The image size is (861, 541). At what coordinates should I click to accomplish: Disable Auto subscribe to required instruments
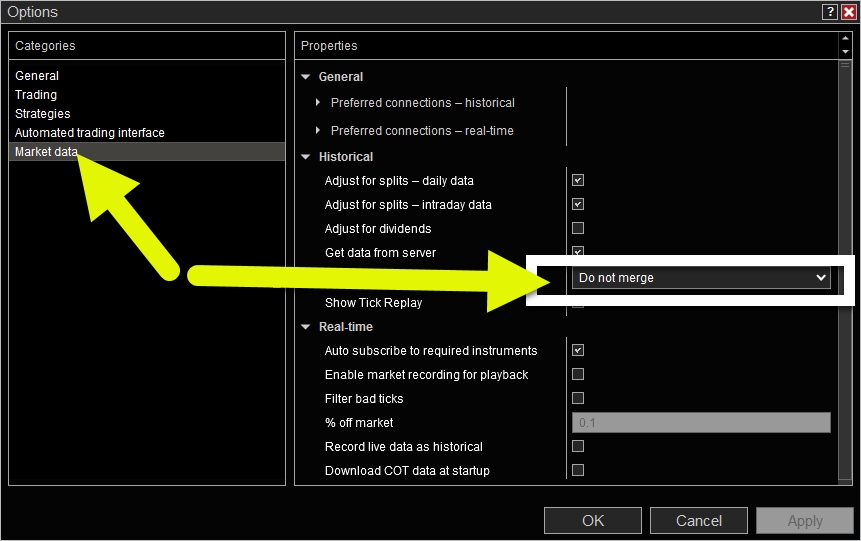[x=578, y=351]
